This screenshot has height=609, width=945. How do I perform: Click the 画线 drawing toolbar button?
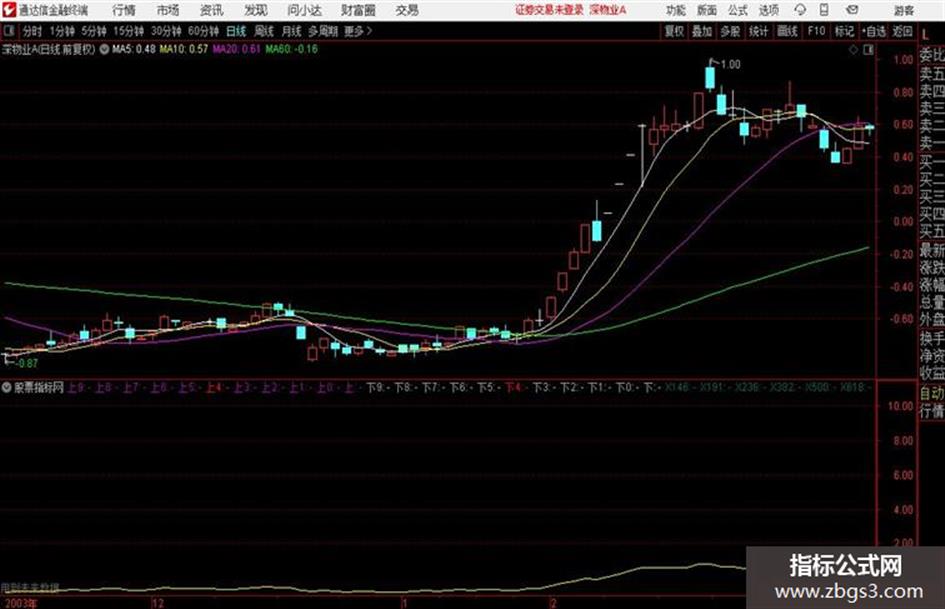point(787,31)
